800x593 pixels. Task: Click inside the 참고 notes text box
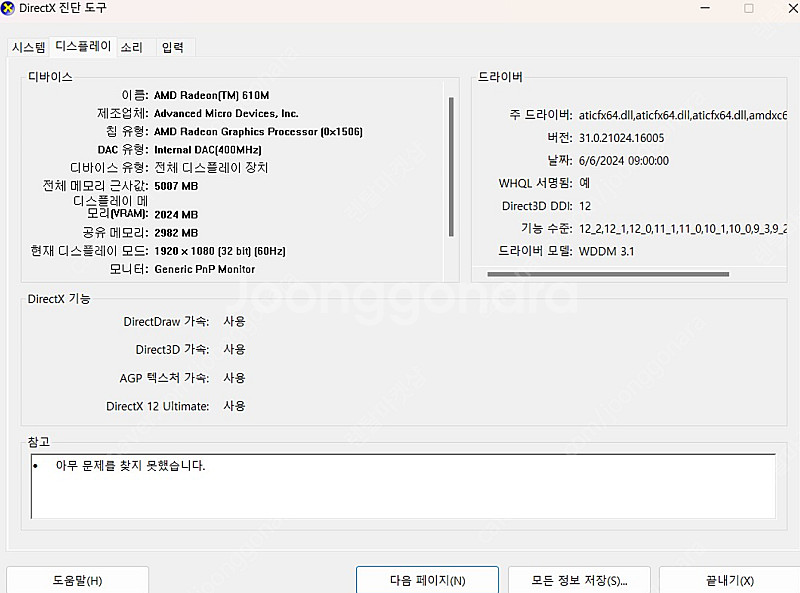coord(403,486)
